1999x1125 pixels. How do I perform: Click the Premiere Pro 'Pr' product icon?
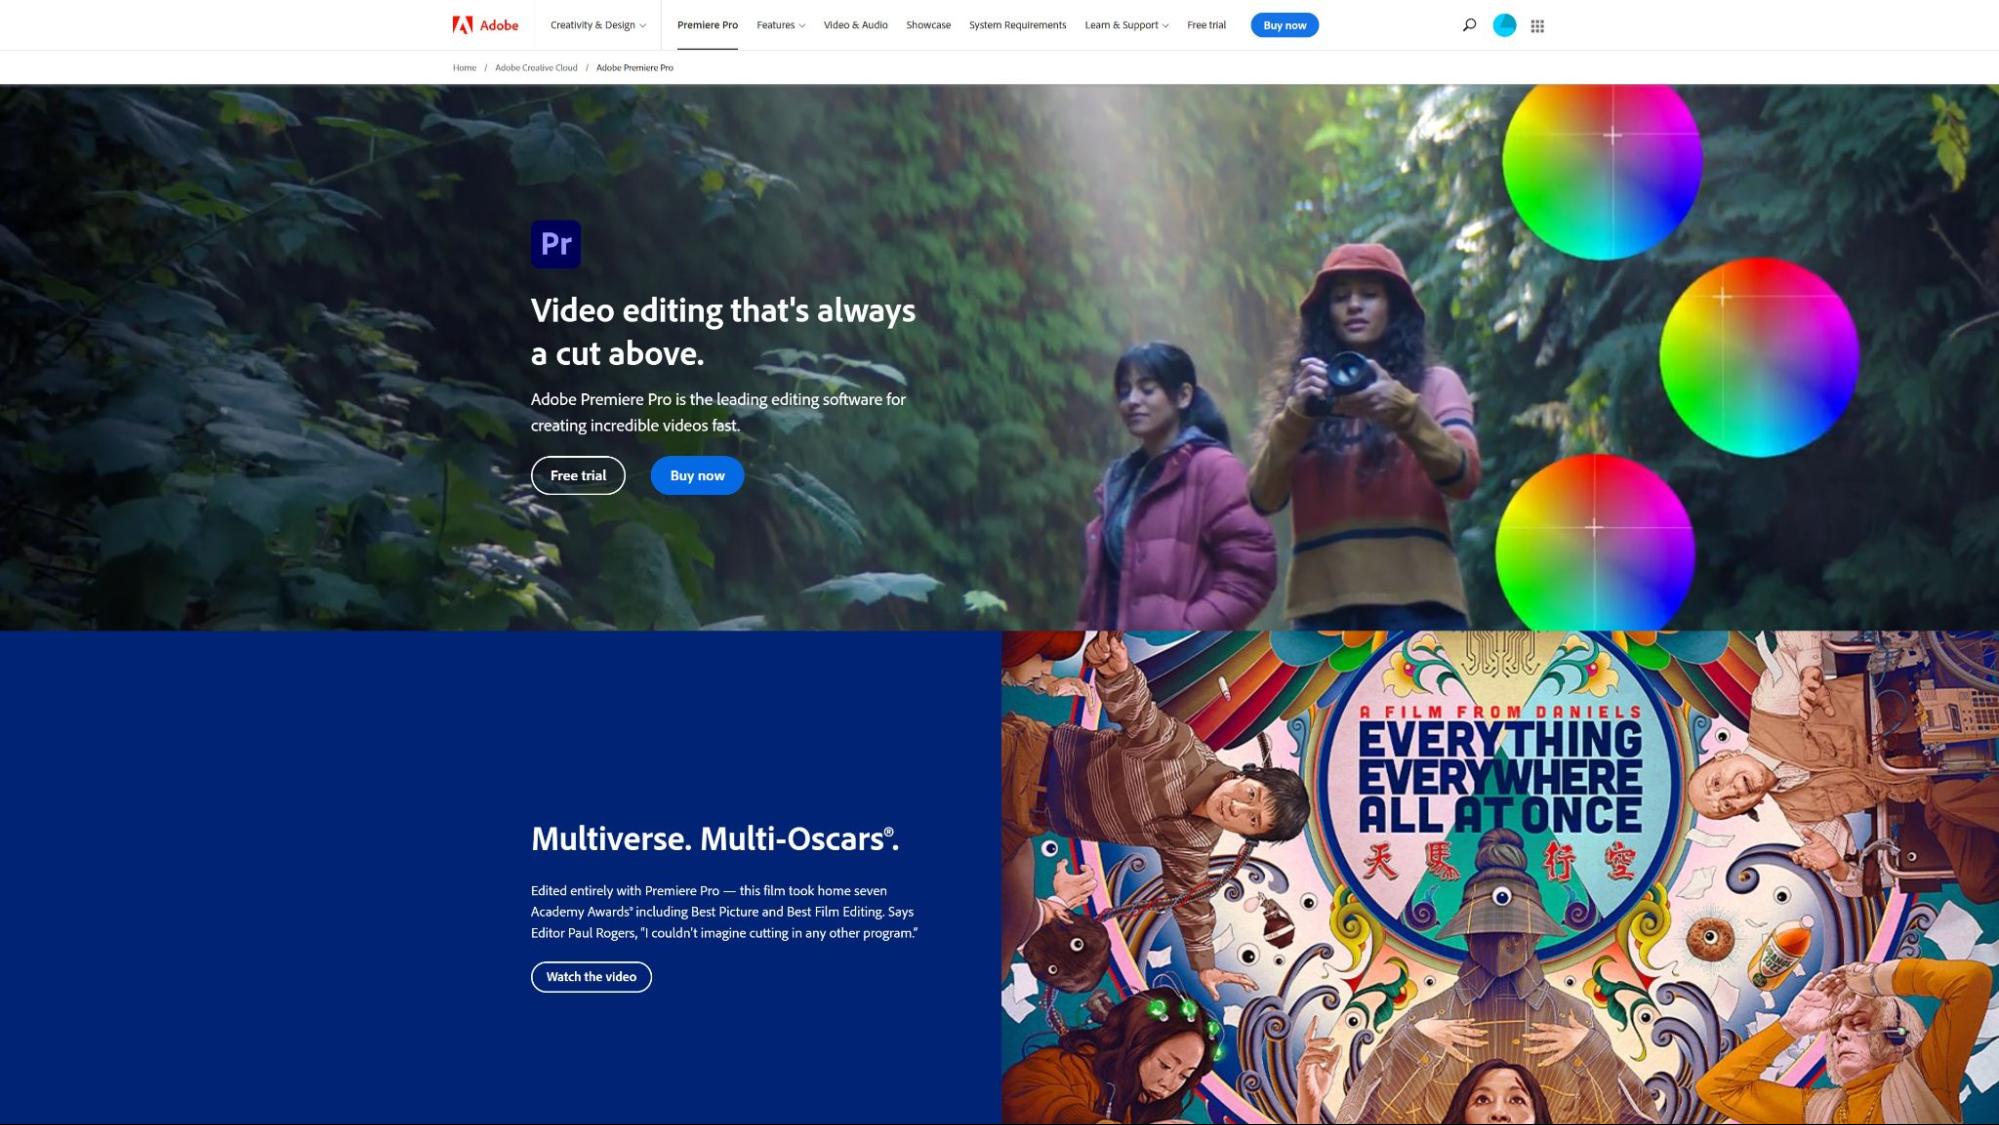(x=556, y=243)
